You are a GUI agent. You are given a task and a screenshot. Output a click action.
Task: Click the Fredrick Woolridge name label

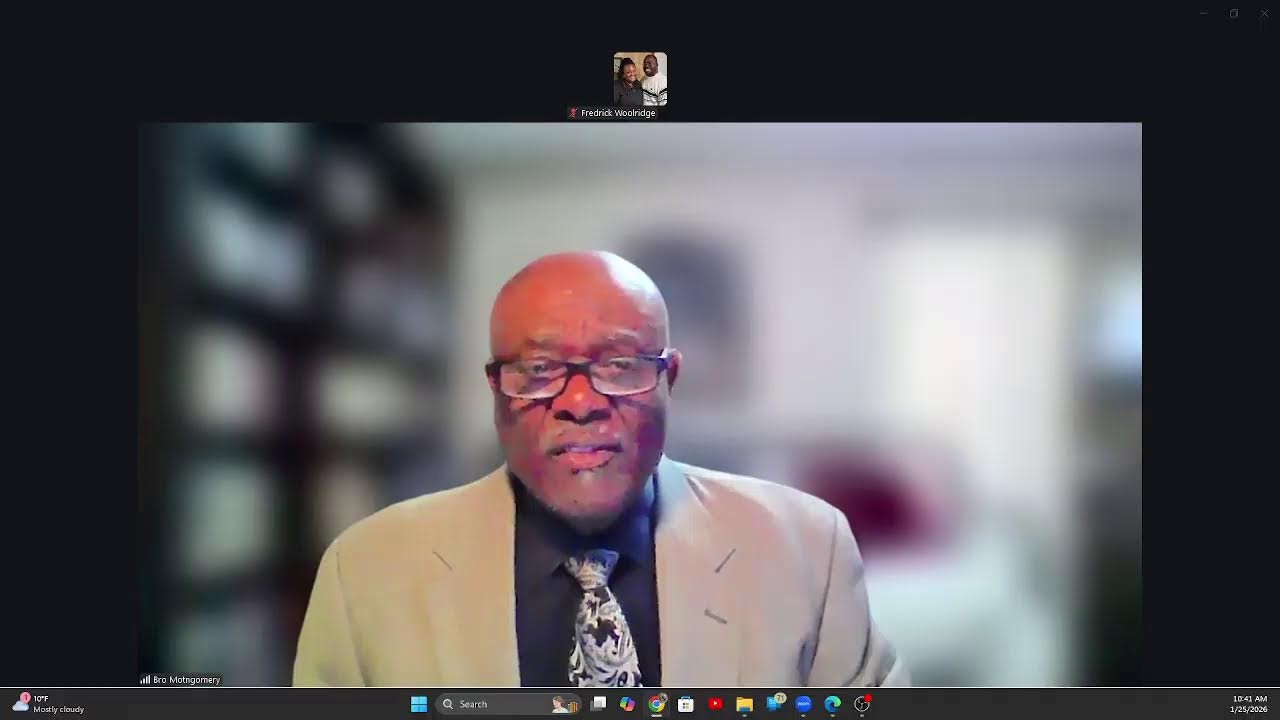click(618, 113)
